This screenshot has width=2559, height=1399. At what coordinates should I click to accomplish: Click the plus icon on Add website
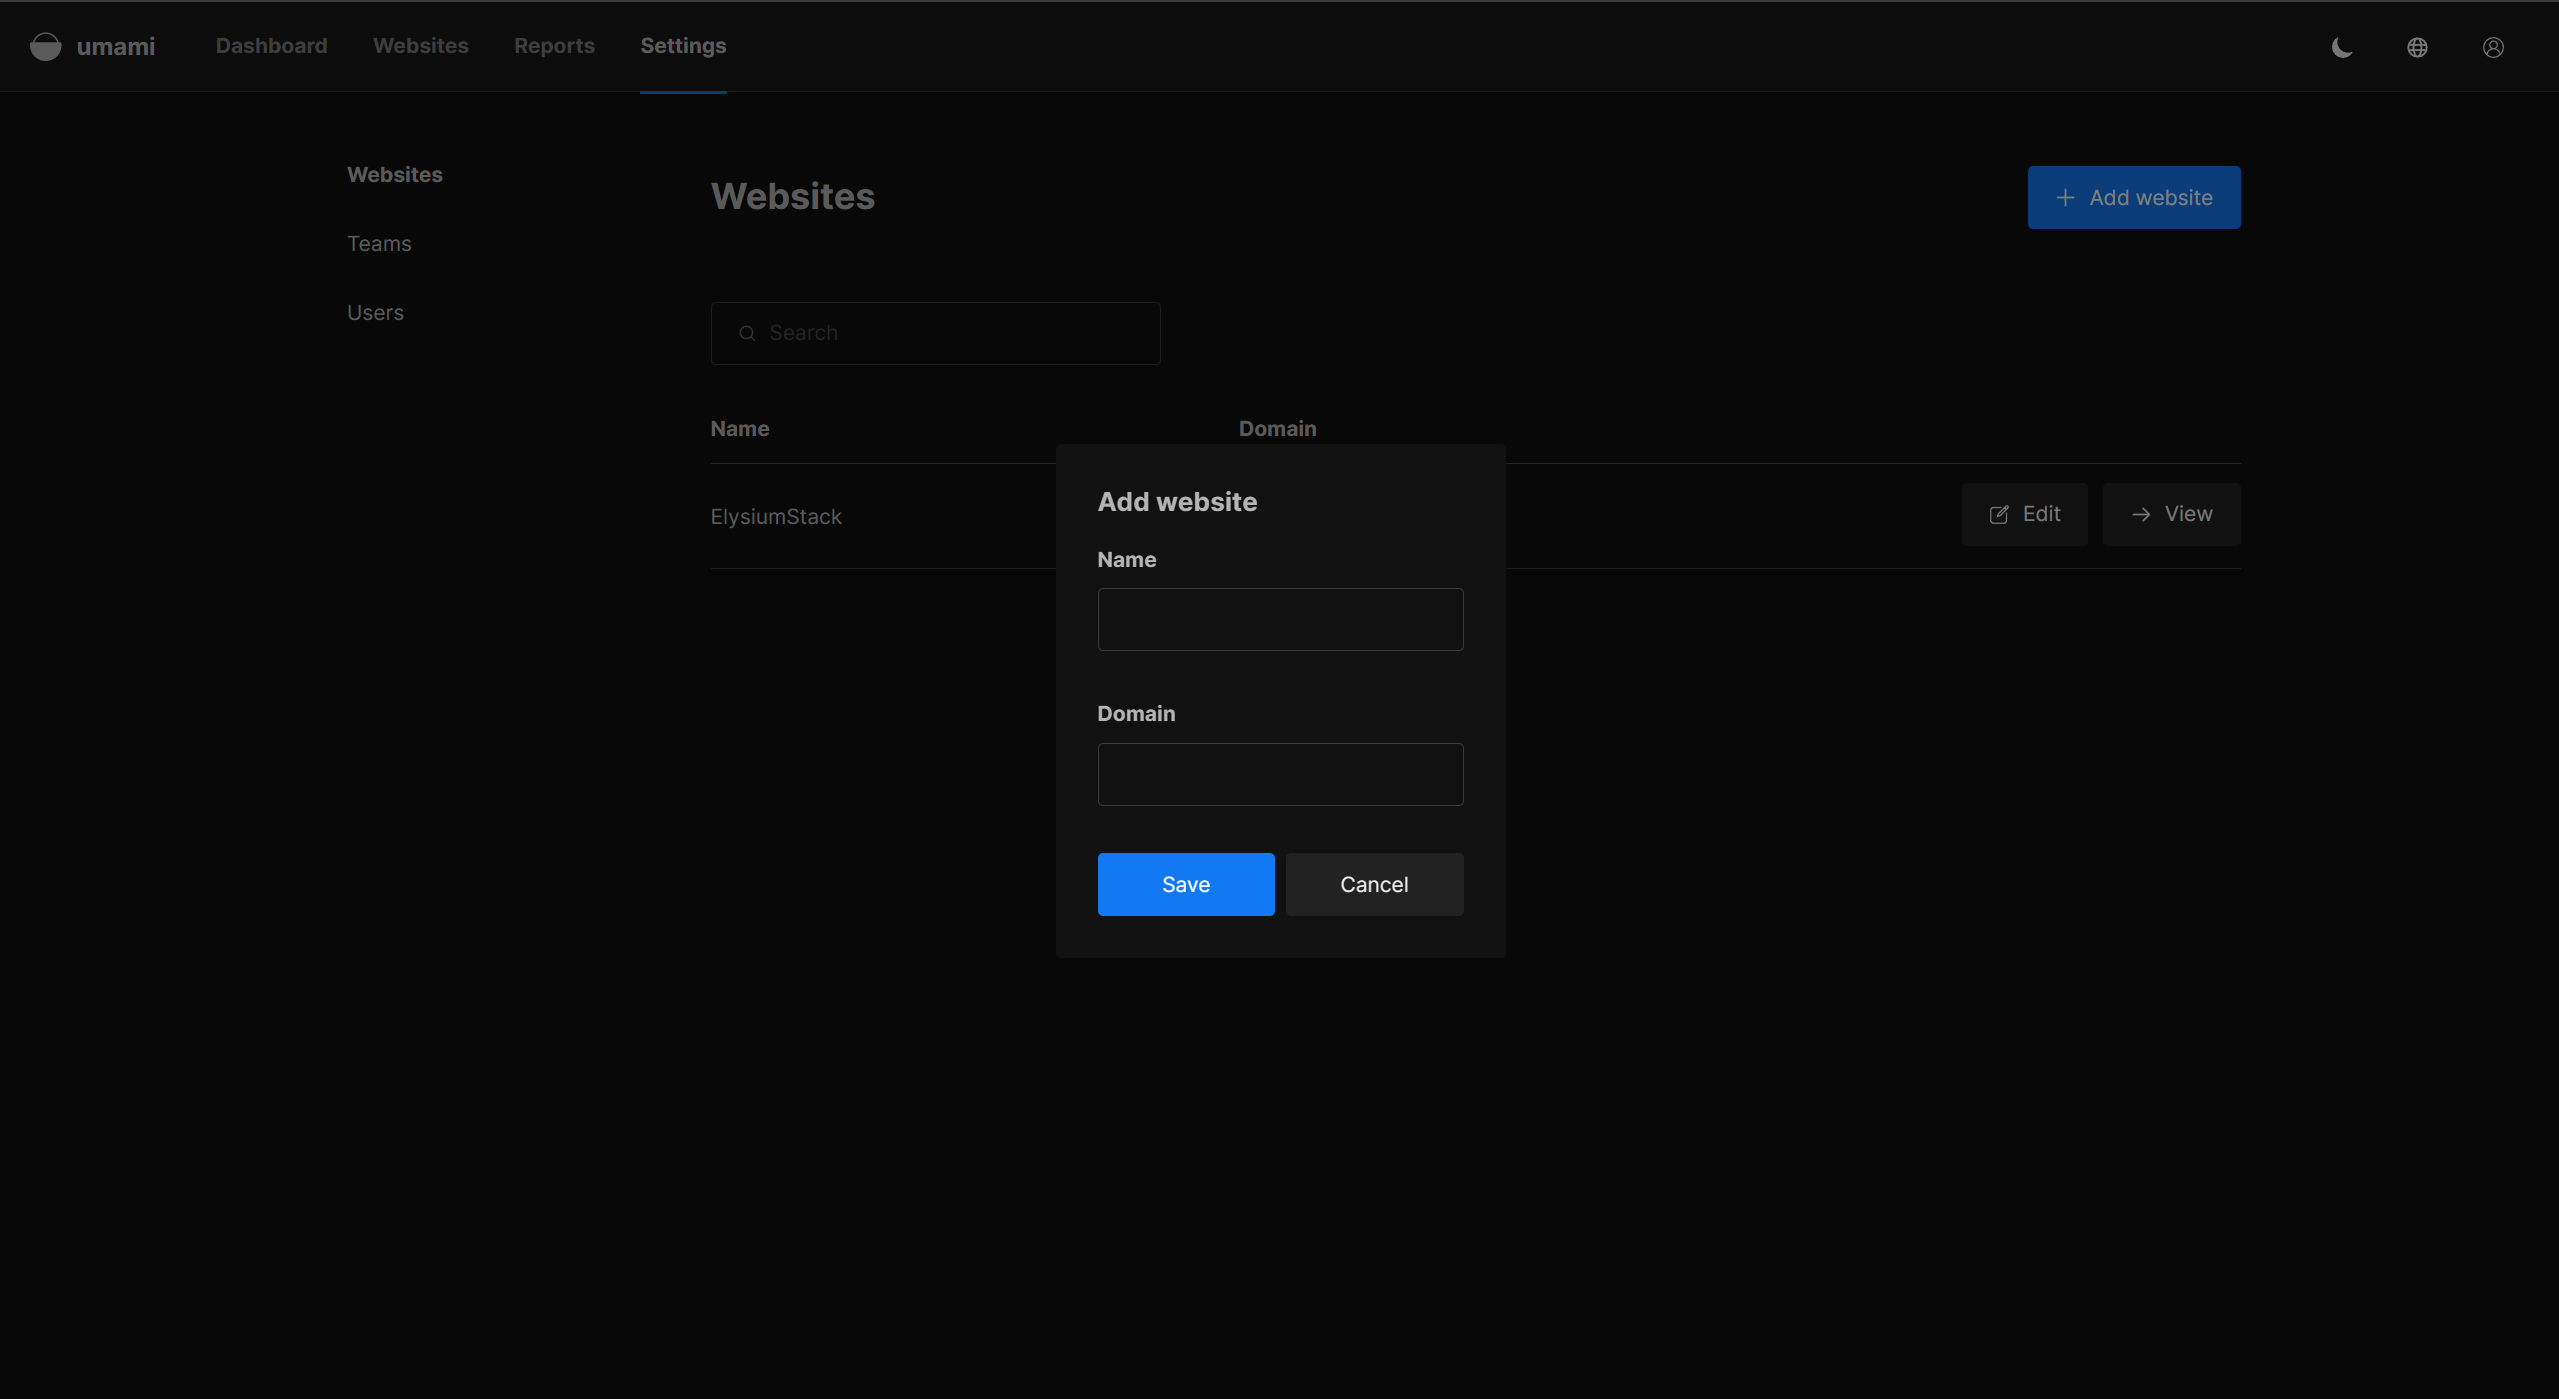coord(2065,198)
